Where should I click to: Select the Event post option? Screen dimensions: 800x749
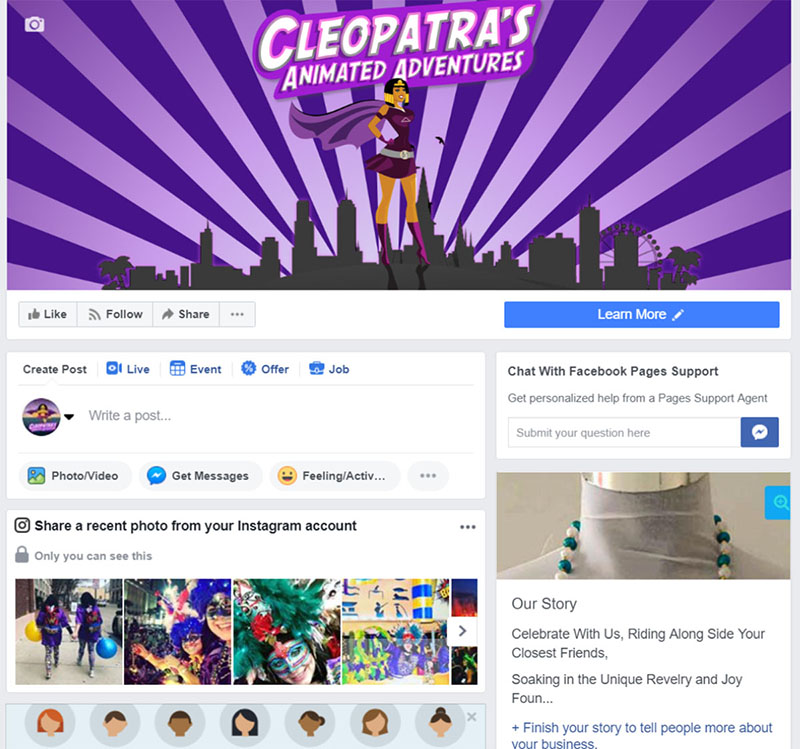(x=195, y=369)
